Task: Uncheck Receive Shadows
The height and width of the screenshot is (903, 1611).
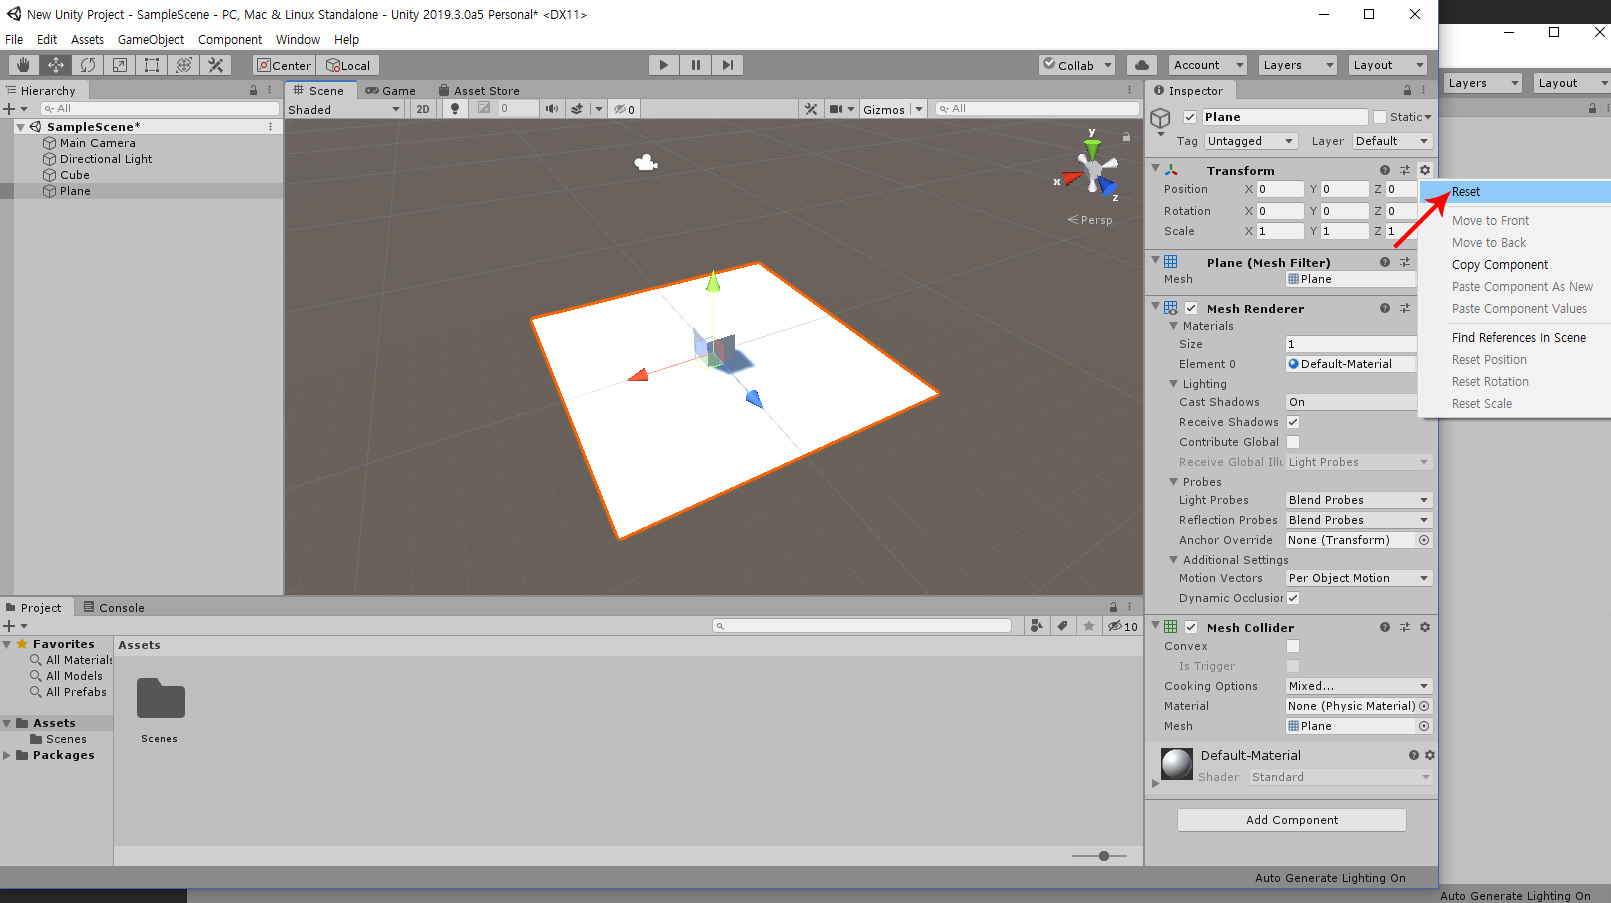Action: point(1293,422)
